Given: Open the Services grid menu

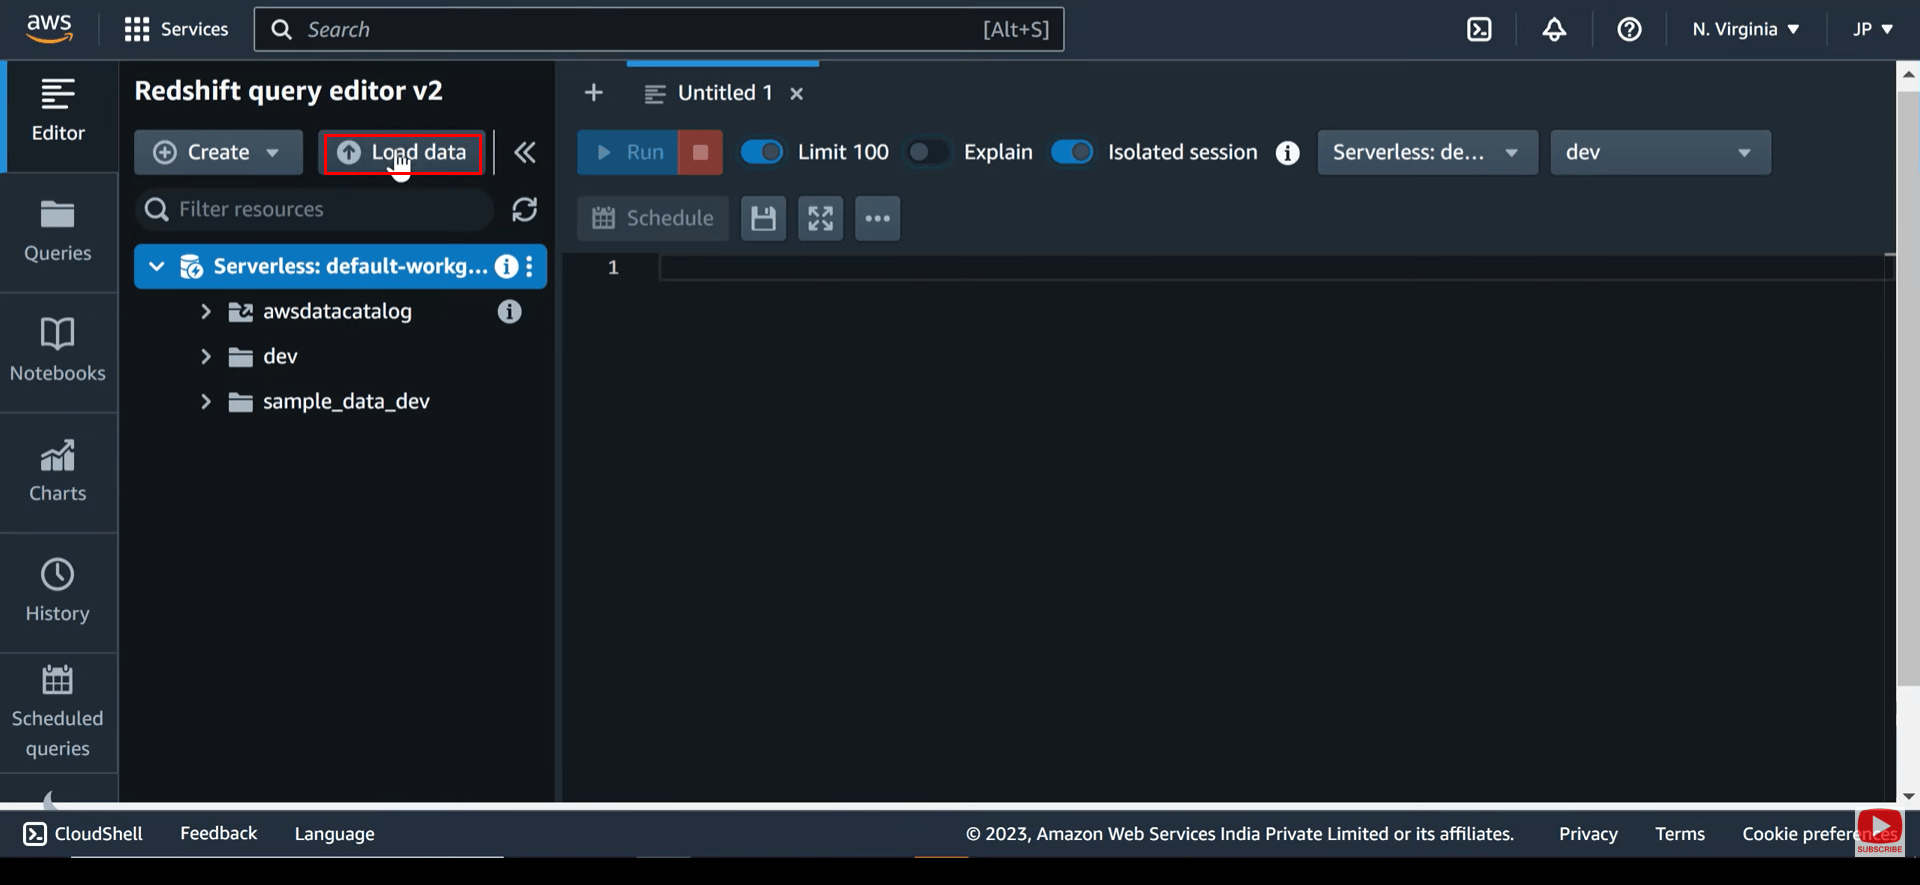Looking at the screenshot, I should (x=176, y=29).
